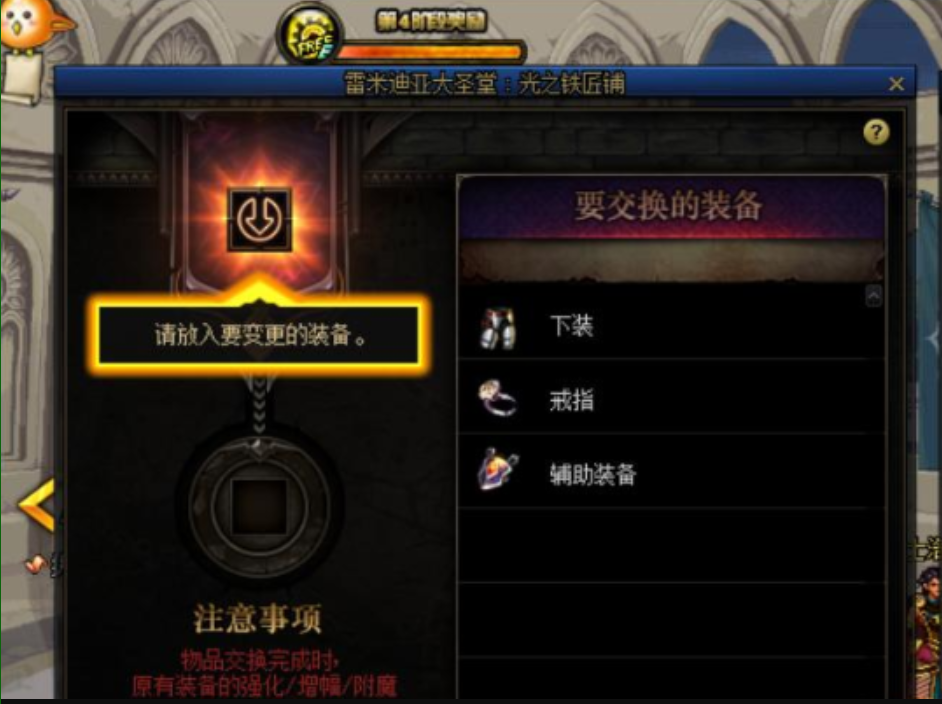Click the FREE gear badge icon
Viewport: 942px width, 704px height.
click(x=309, y=34)
